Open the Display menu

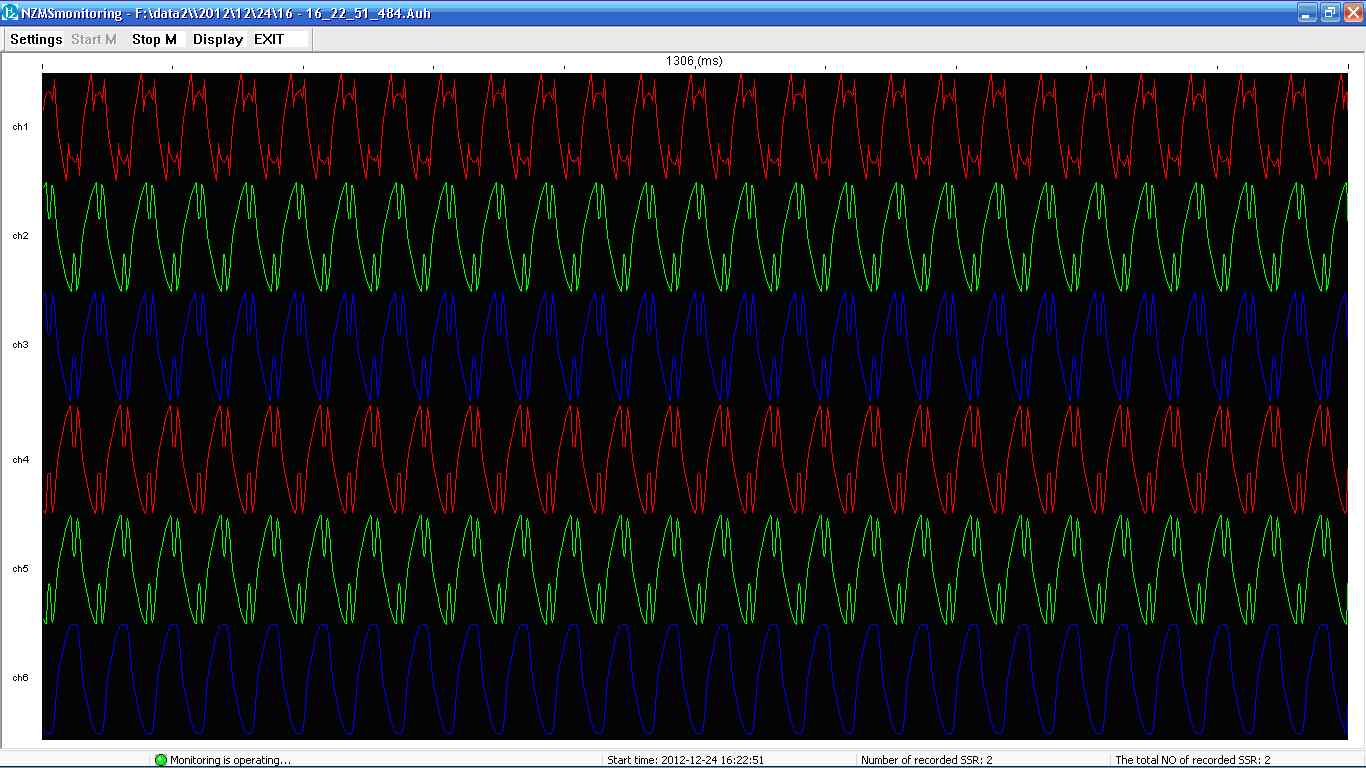pos(218,39)
